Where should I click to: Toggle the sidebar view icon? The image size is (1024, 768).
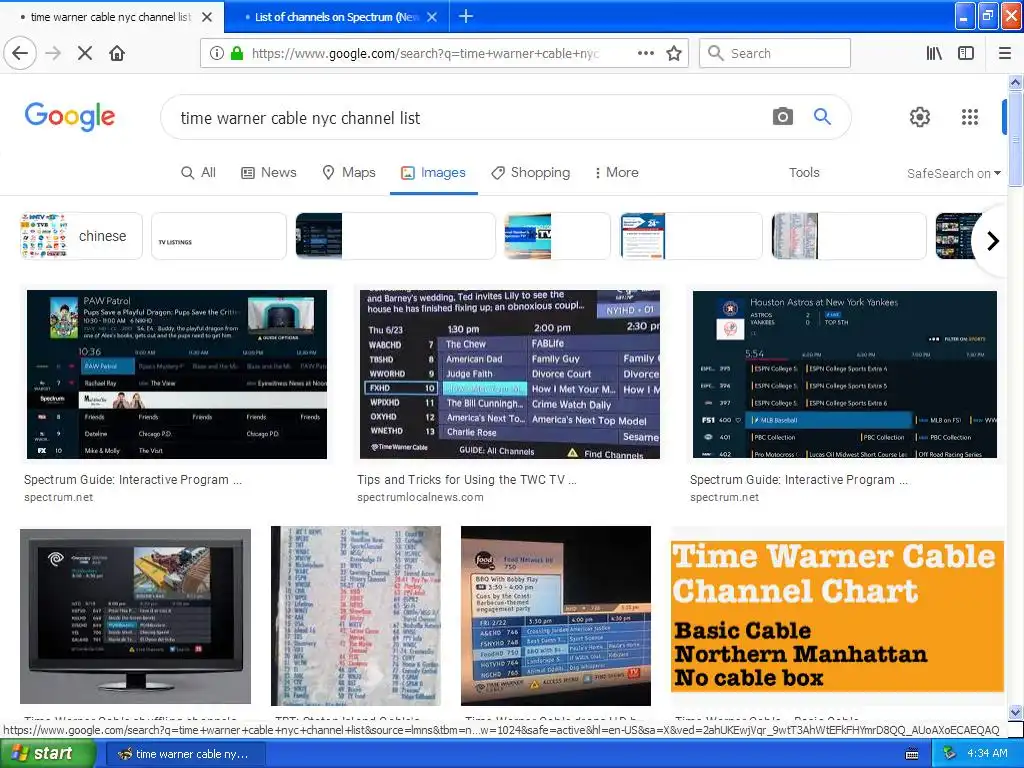(966, 53)
